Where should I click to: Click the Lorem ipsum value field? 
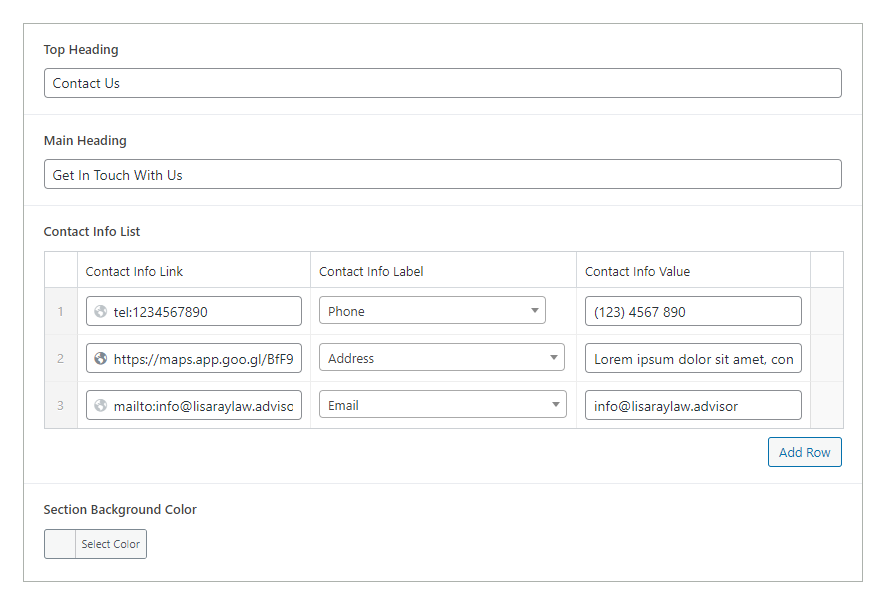693,358
